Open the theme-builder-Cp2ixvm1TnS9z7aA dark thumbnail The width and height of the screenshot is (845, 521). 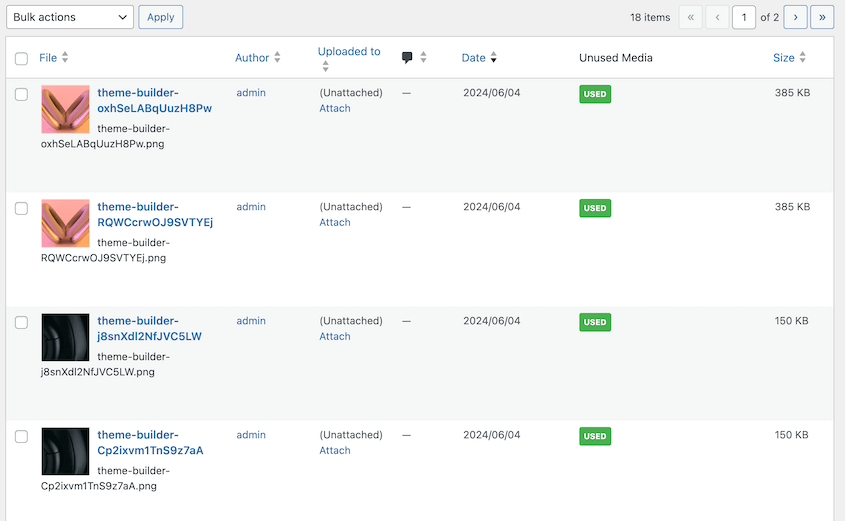(x=66, y=451)
